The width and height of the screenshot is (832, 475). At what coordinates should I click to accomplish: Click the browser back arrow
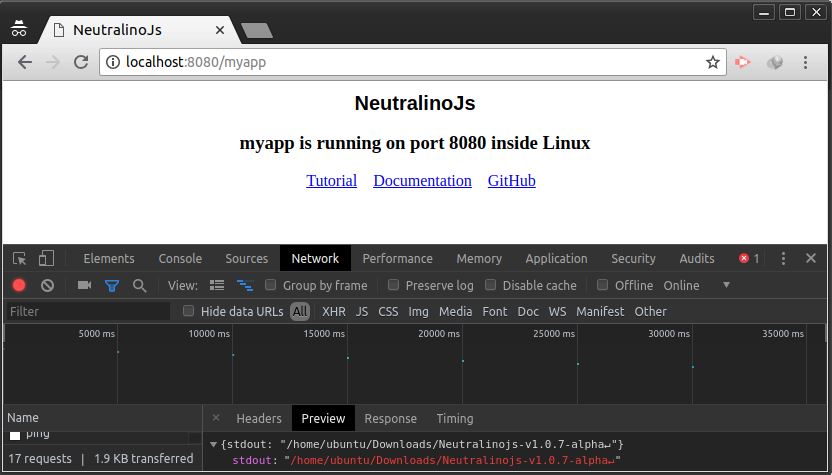24,62
